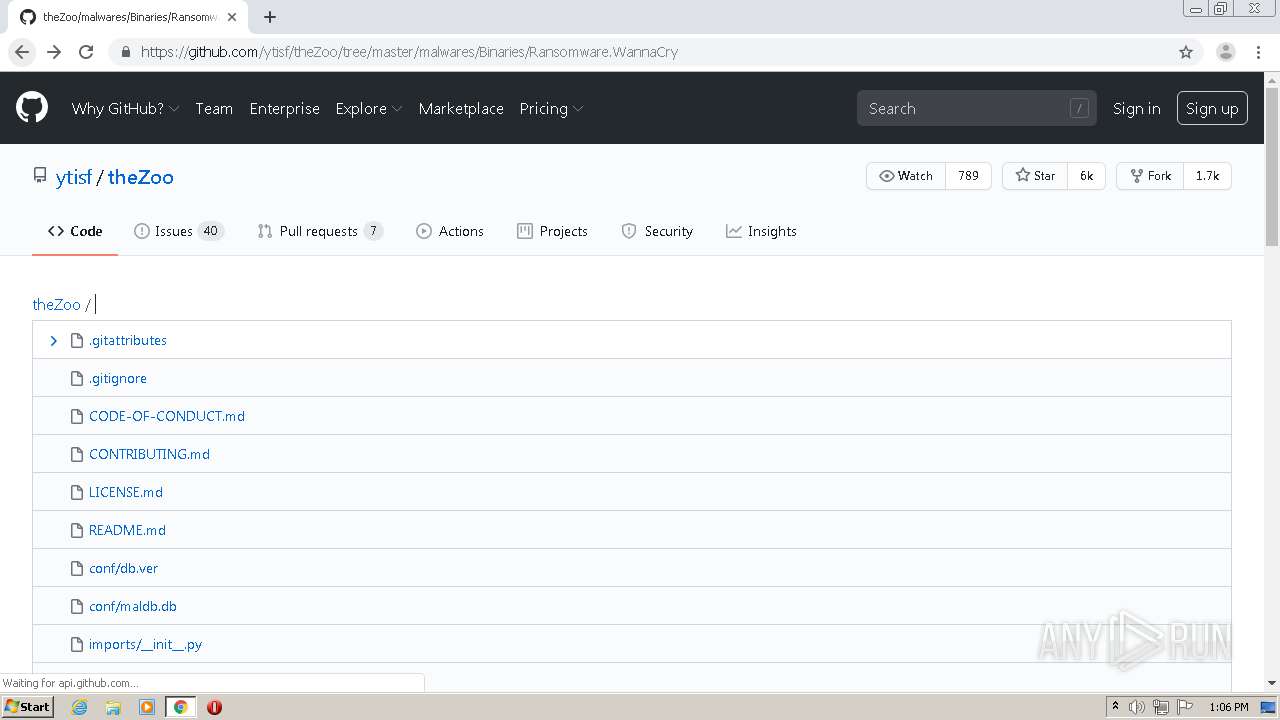Click the Sign in link
1280x720 pixels.
[1137, 108]
